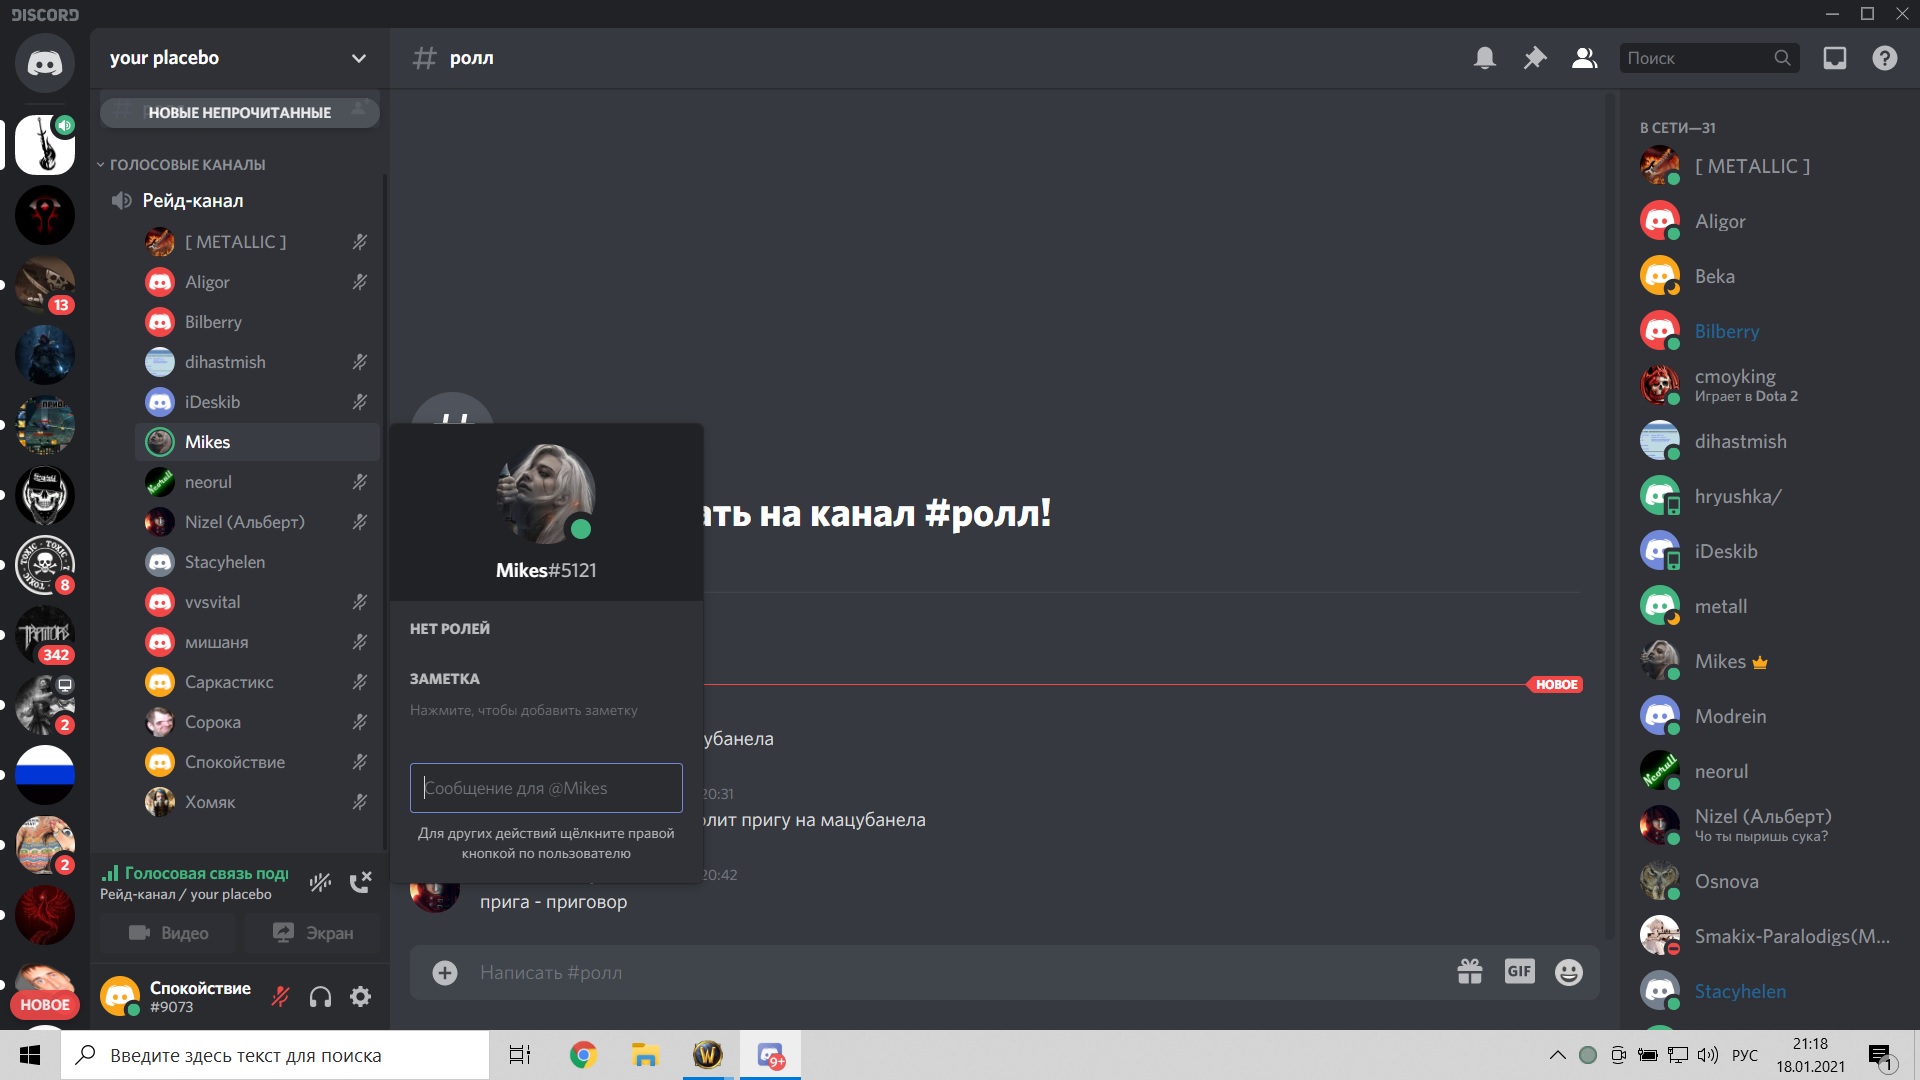Screen dimensions: 1920x1080
Task: Open the emoji picker
Action: tap(1569, 971)
